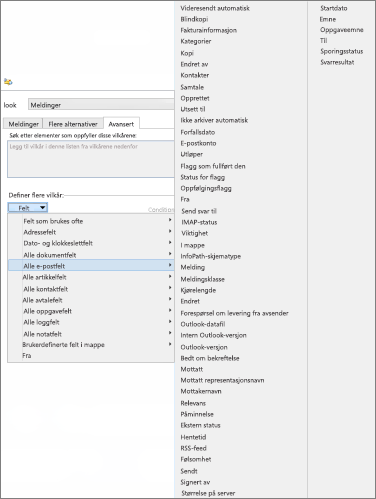Screen dimensions: 376x499
Task: Switch to the Meldinger tab
Action: 23,124
